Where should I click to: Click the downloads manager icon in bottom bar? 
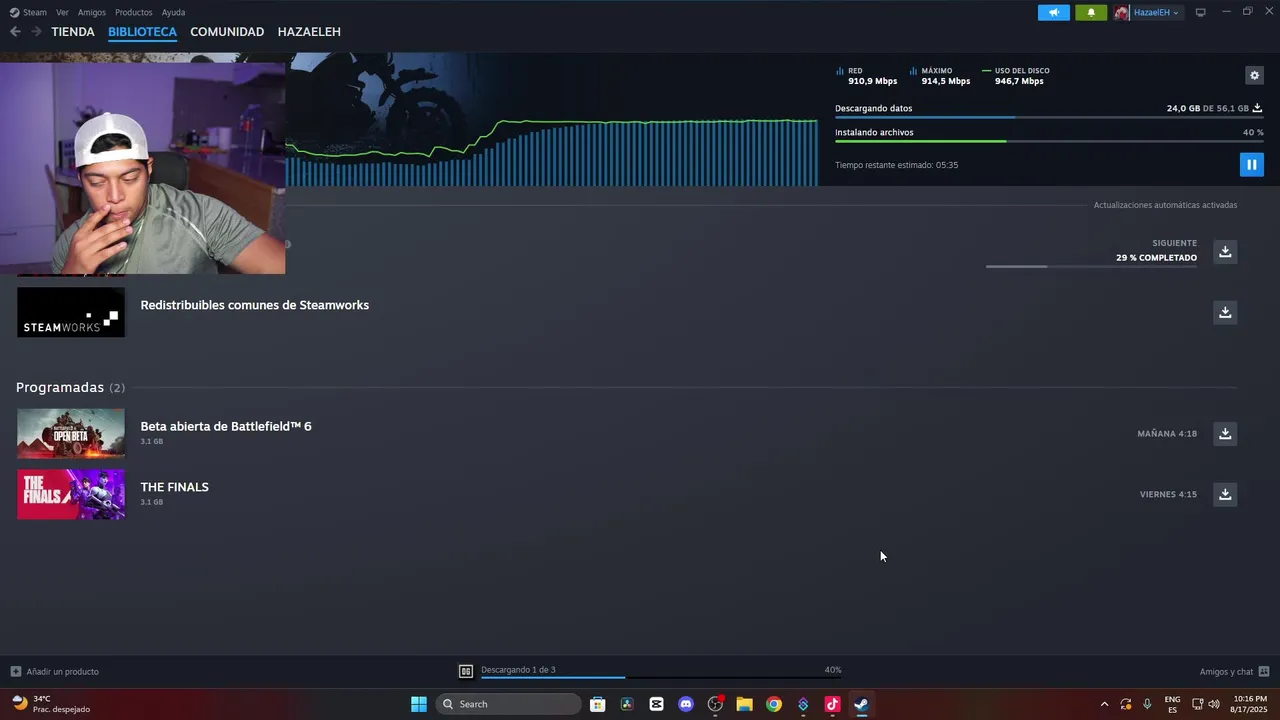click(466, 671)
